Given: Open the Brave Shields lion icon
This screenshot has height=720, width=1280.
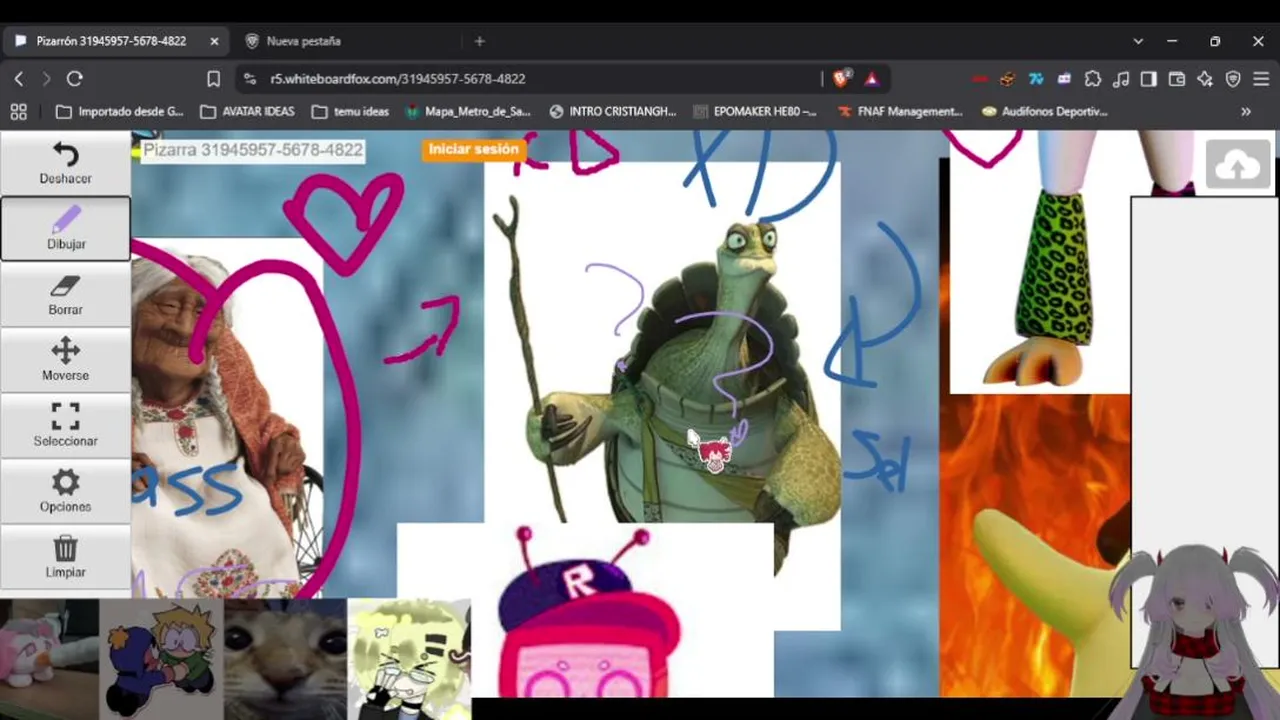Looking at the screenshot, I should pos(842,78).
